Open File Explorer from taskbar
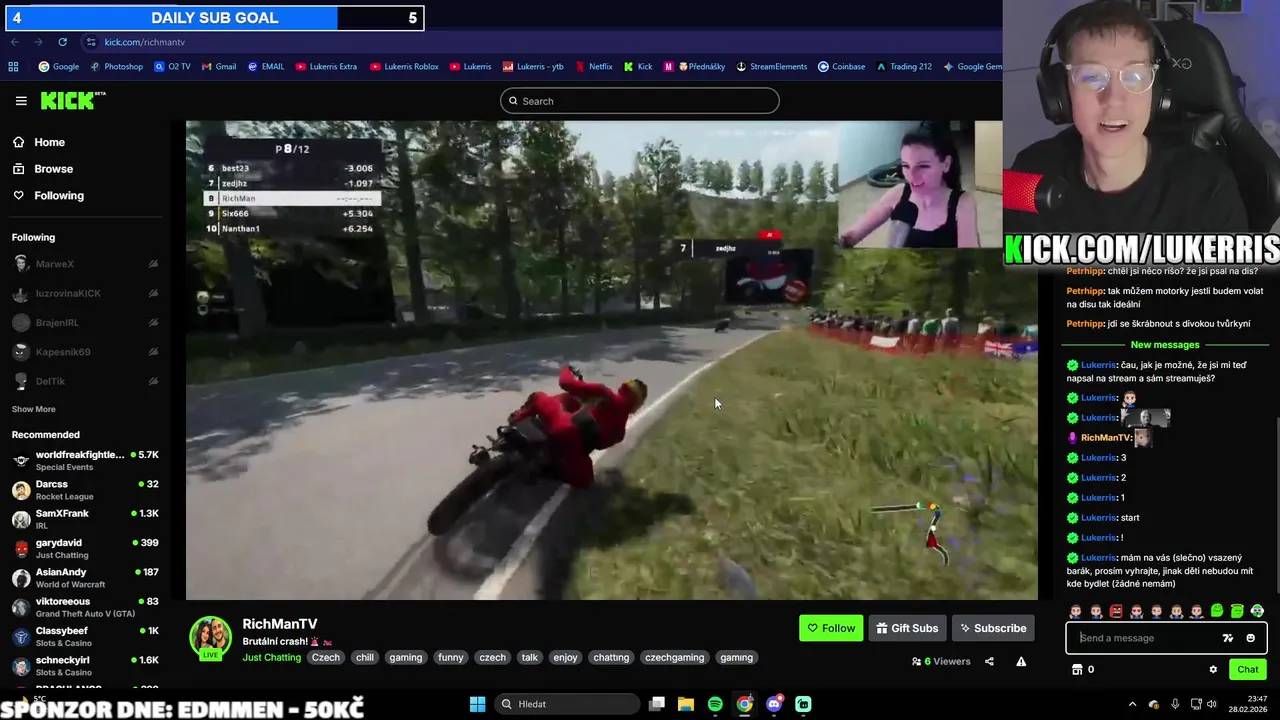 coord(686,704)
